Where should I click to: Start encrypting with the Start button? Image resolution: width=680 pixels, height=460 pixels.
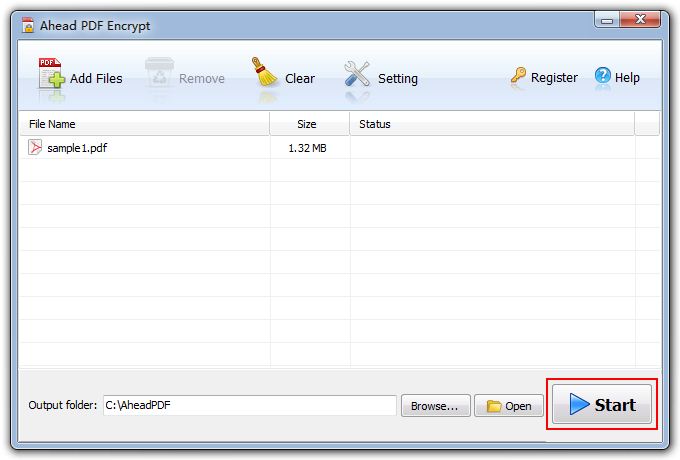click(602, 404)
